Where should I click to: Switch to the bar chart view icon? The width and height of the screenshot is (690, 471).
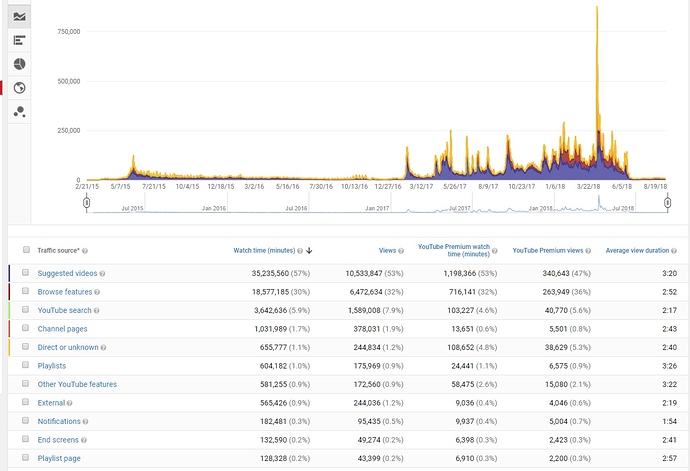[x=19, y=40]
